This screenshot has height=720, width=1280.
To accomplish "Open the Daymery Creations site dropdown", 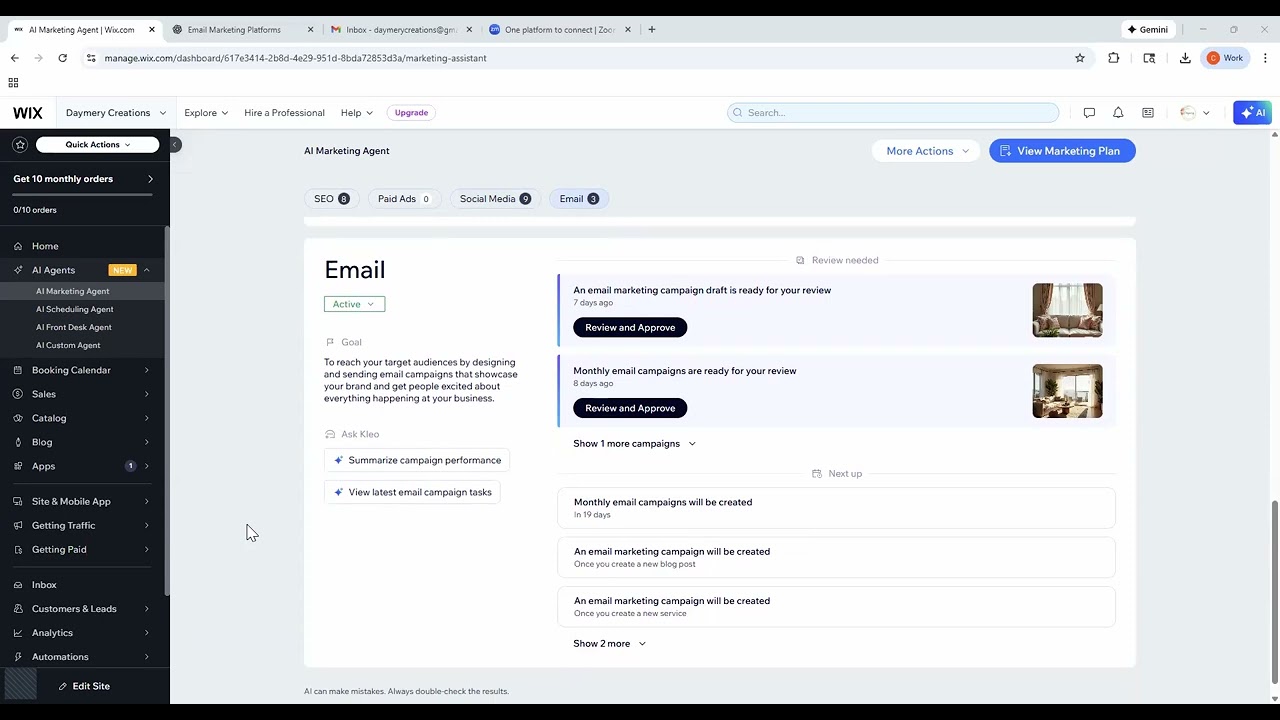I will pyautogui.click(x=116, y=113).
